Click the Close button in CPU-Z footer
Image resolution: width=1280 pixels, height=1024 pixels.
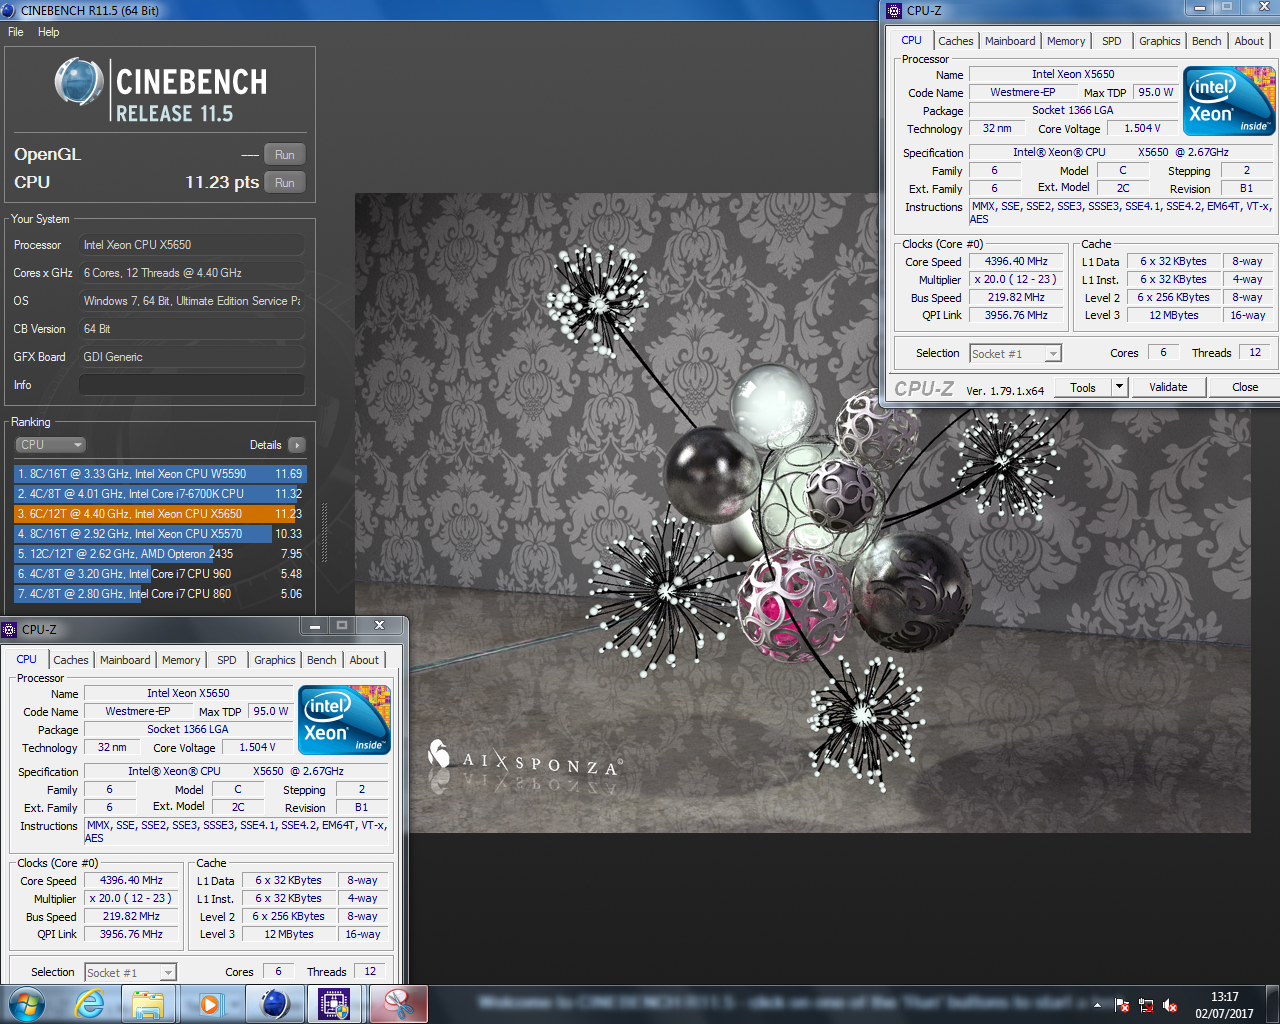[x=1245, y=387]
